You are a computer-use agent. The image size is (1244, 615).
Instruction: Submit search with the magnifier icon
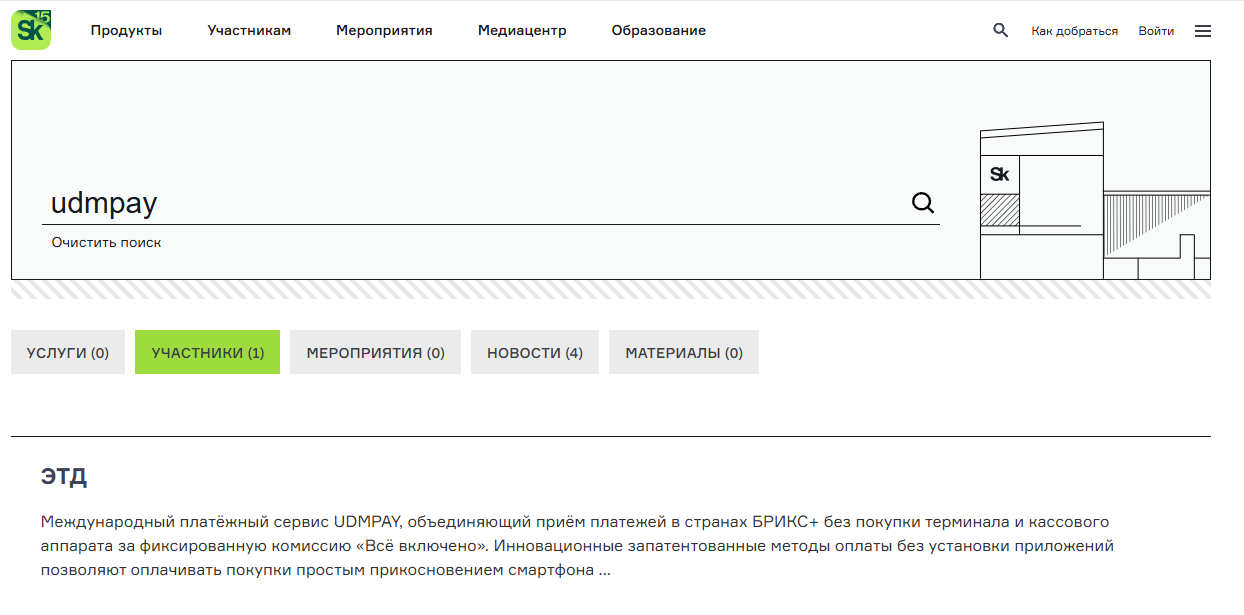click(x=922, y=203)
